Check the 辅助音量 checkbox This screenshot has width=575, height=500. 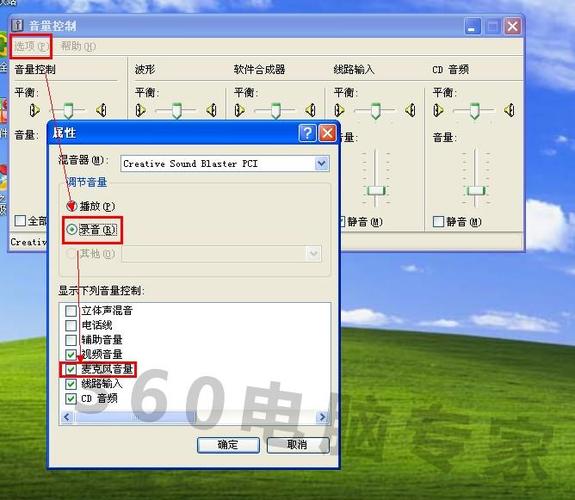tap(71, 340)
